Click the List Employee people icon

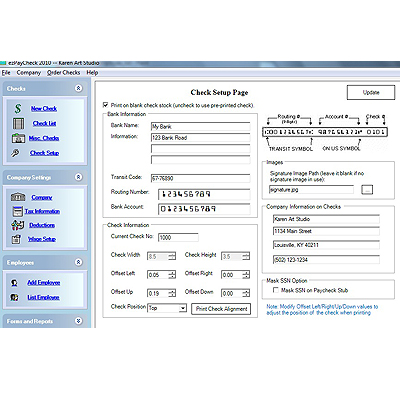point(14,297)
